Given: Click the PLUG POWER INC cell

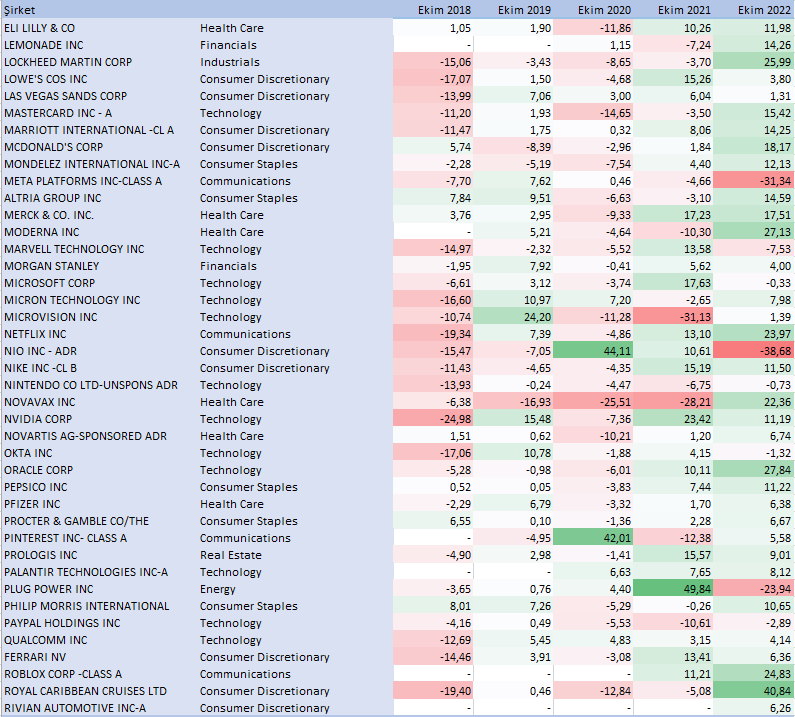Looking at the screenshot, I should (49, 589).
